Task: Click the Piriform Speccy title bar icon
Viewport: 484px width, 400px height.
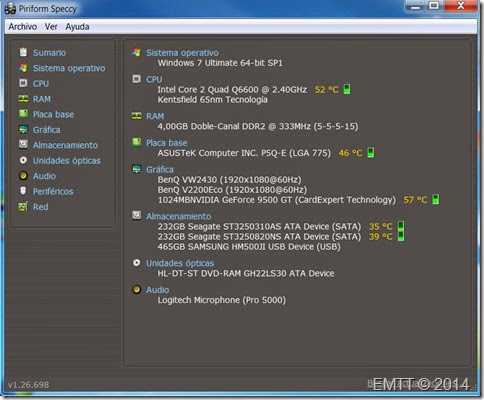Action: [10, 9]
